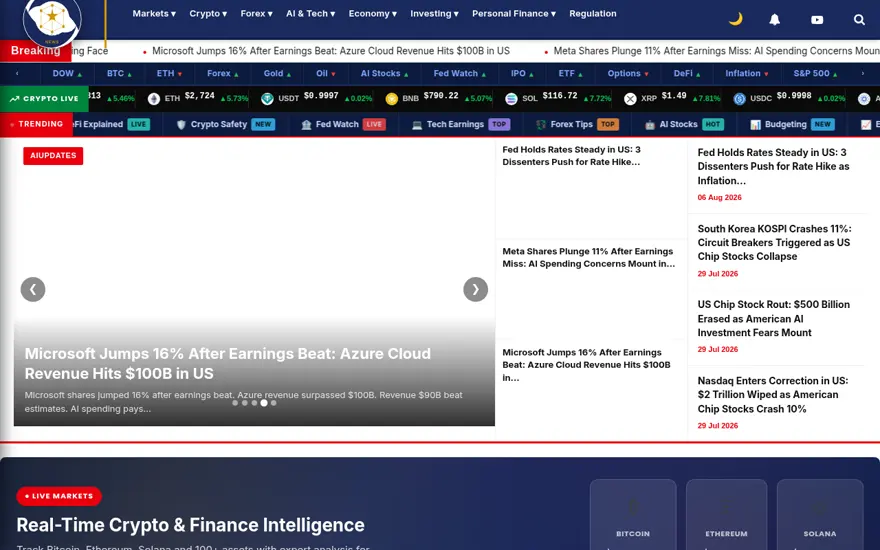Open sidebar Fed Holds Rates Steady article
Image resolution: width=880 pixels, height=550 pixels.
pos(773,166)
